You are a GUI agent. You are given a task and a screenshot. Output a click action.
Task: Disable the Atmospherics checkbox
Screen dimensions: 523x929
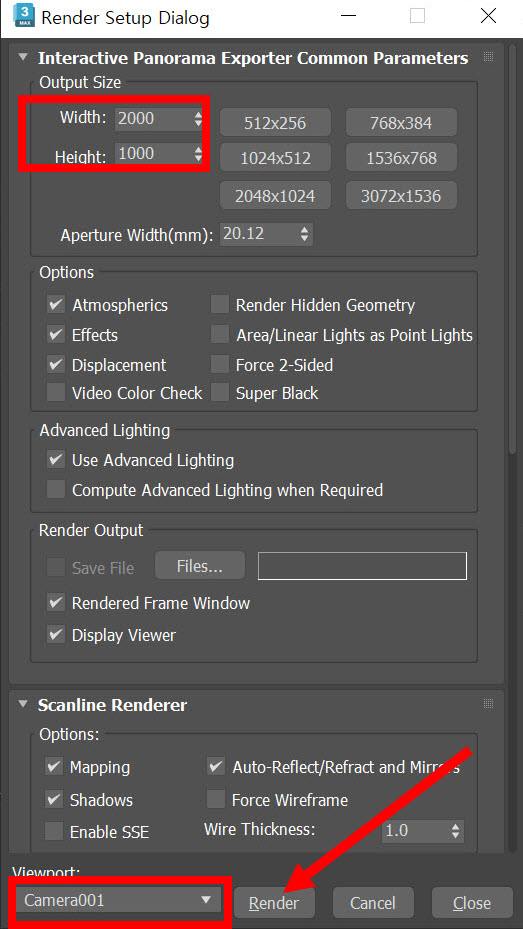pos(56,305)
